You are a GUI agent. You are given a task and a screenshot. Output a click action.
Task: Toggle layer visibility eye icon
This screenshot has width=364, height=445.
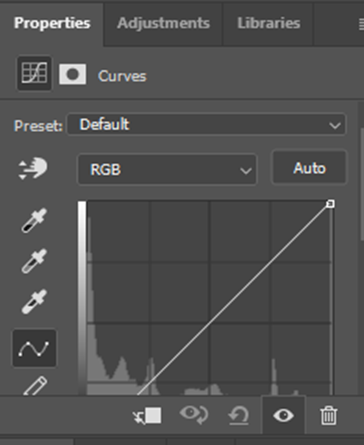[283, 415]
